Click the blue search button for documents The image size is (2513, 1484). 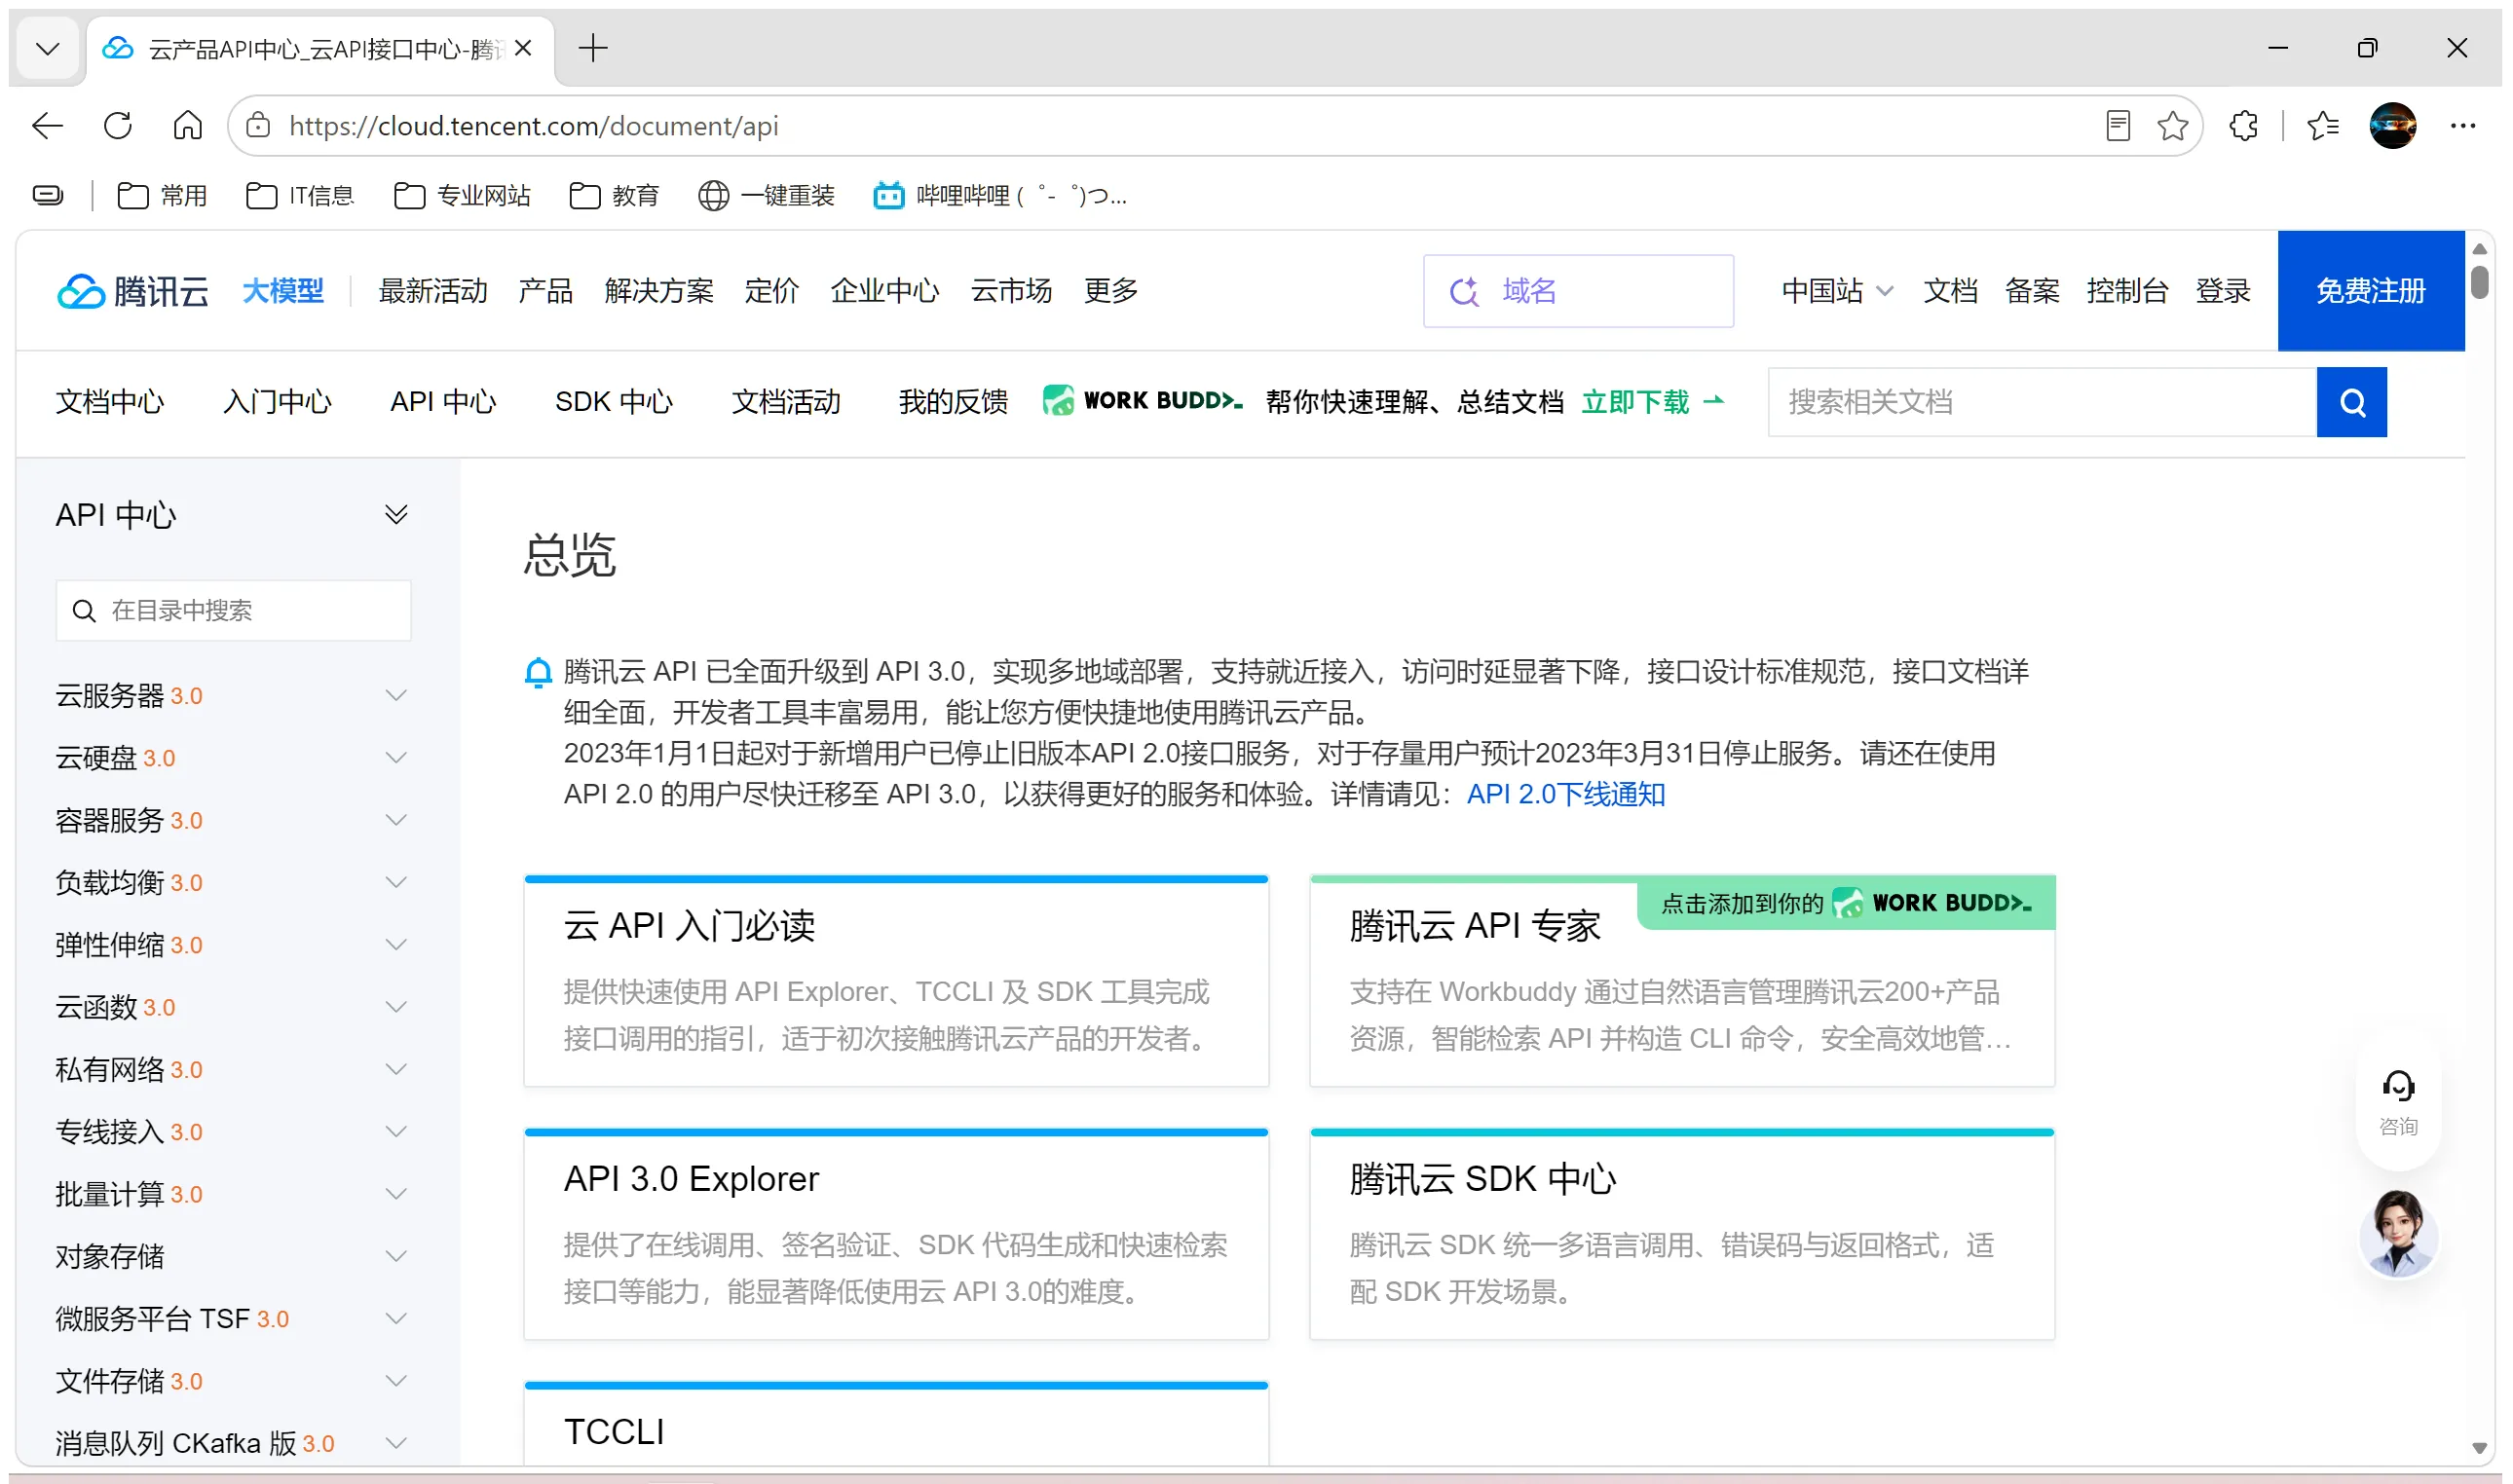pyautogui.click(x=2351, y=402)
